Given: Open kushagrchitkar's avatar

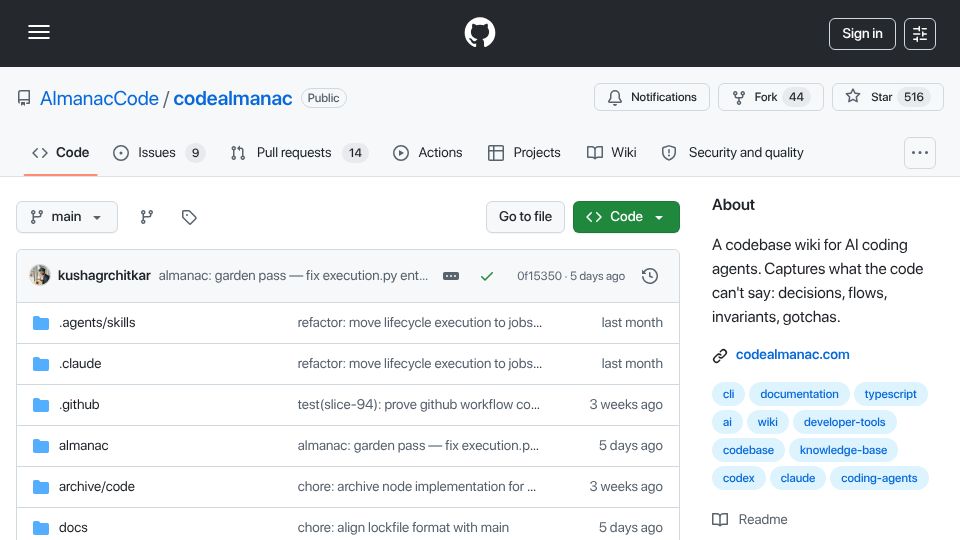Looking at the screenshot, I should tap(40, 276).
